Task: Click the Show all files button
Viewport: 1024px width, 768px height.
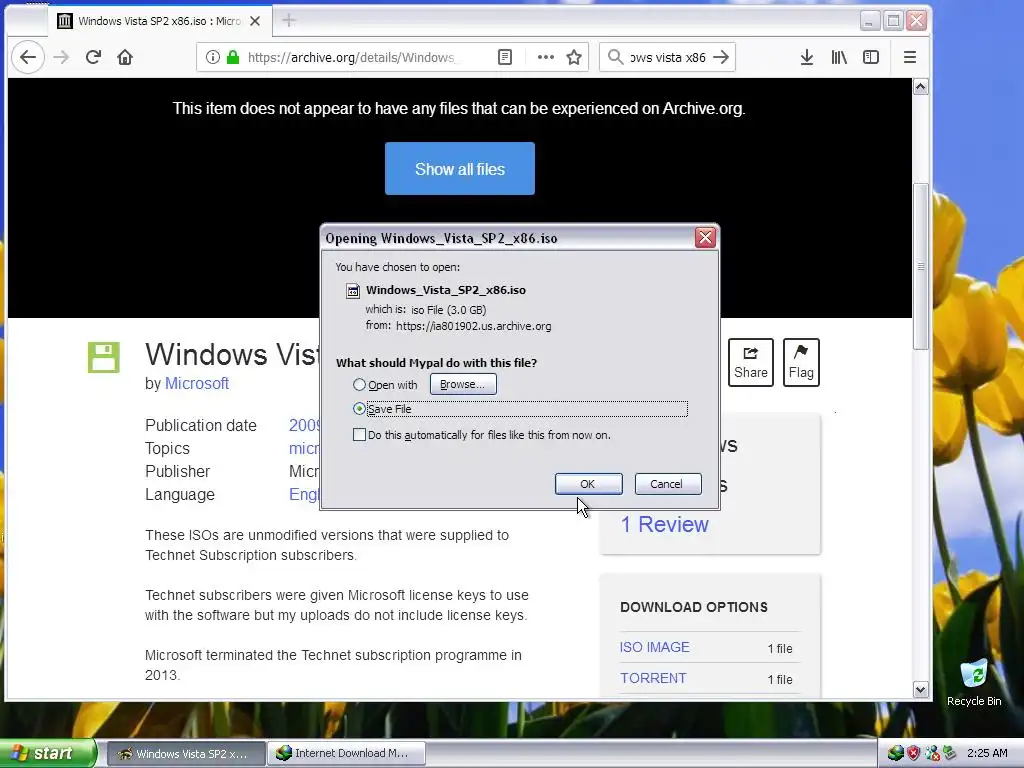Action: [x=460, y=168]
